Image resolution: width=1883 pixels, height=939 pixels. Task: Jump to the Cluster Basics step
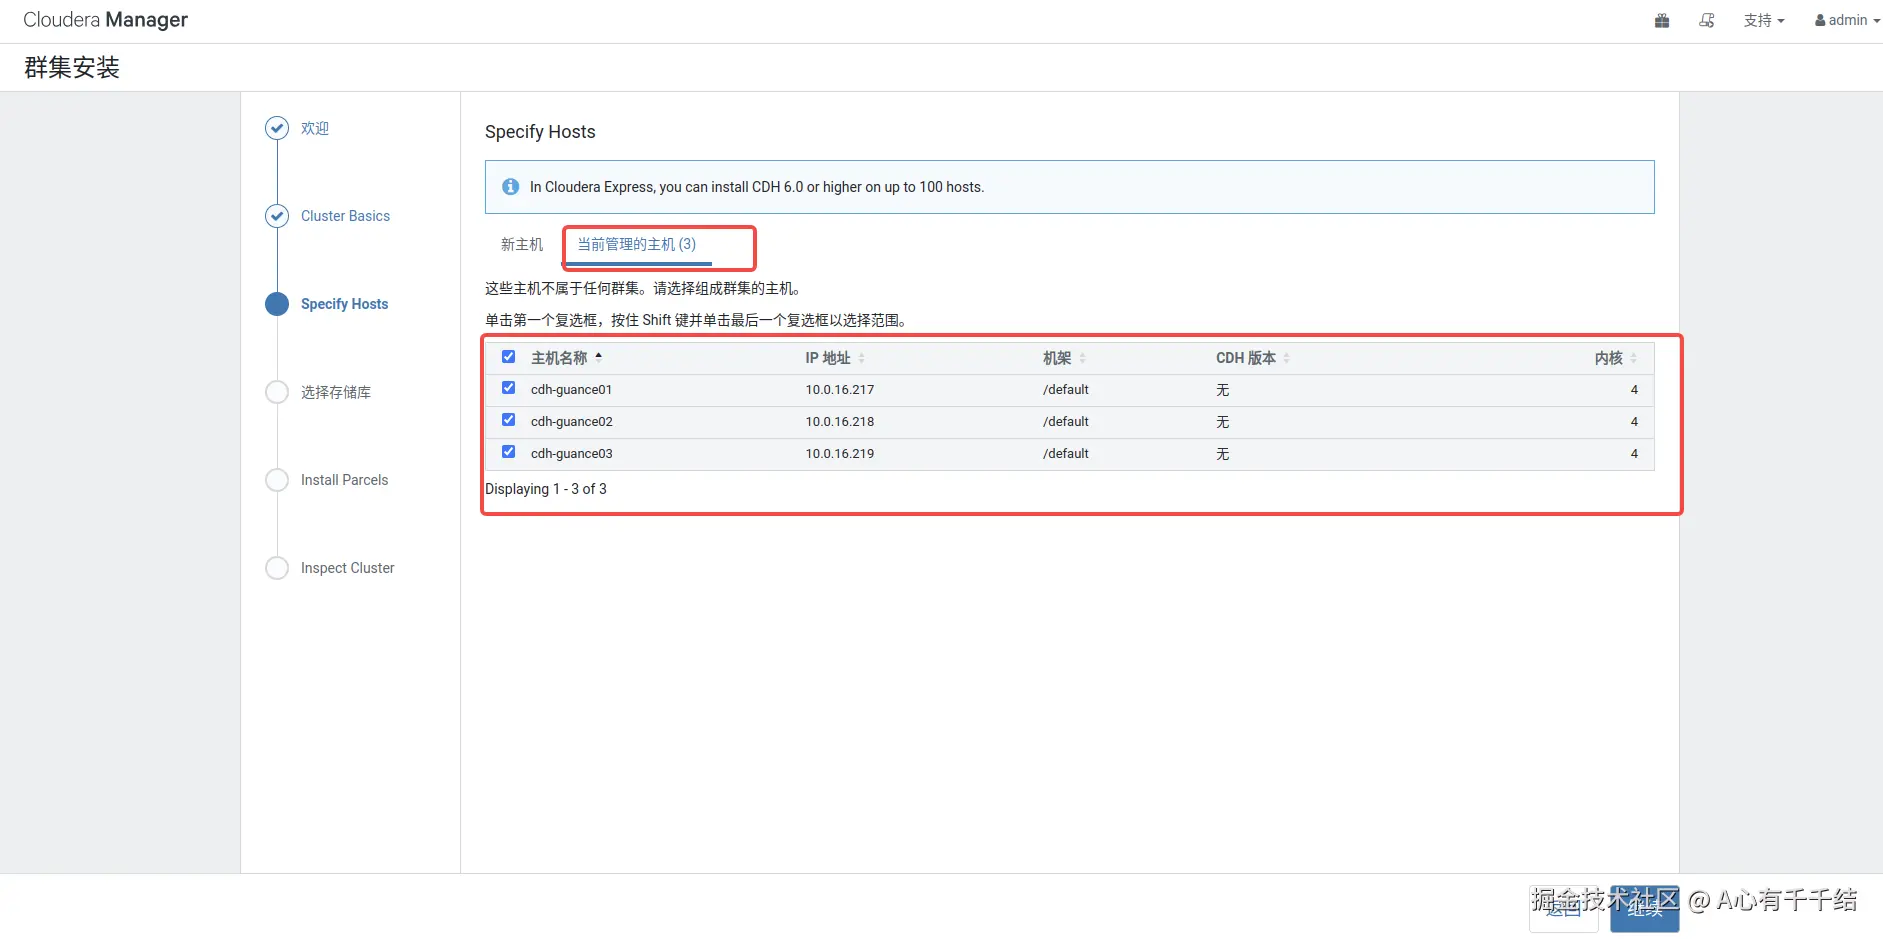coord(345,216)
